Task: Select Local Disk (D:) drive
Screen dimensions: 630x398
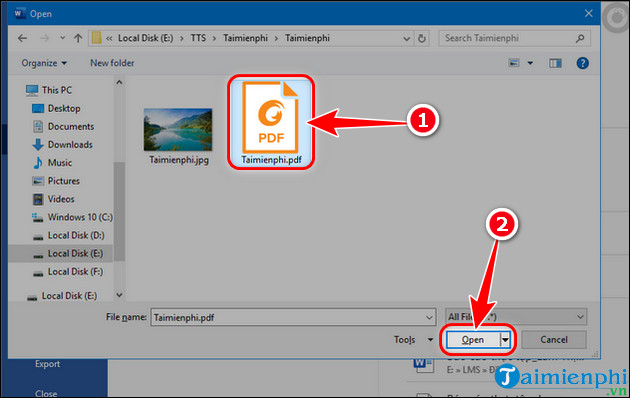Action: coord(68,235)
